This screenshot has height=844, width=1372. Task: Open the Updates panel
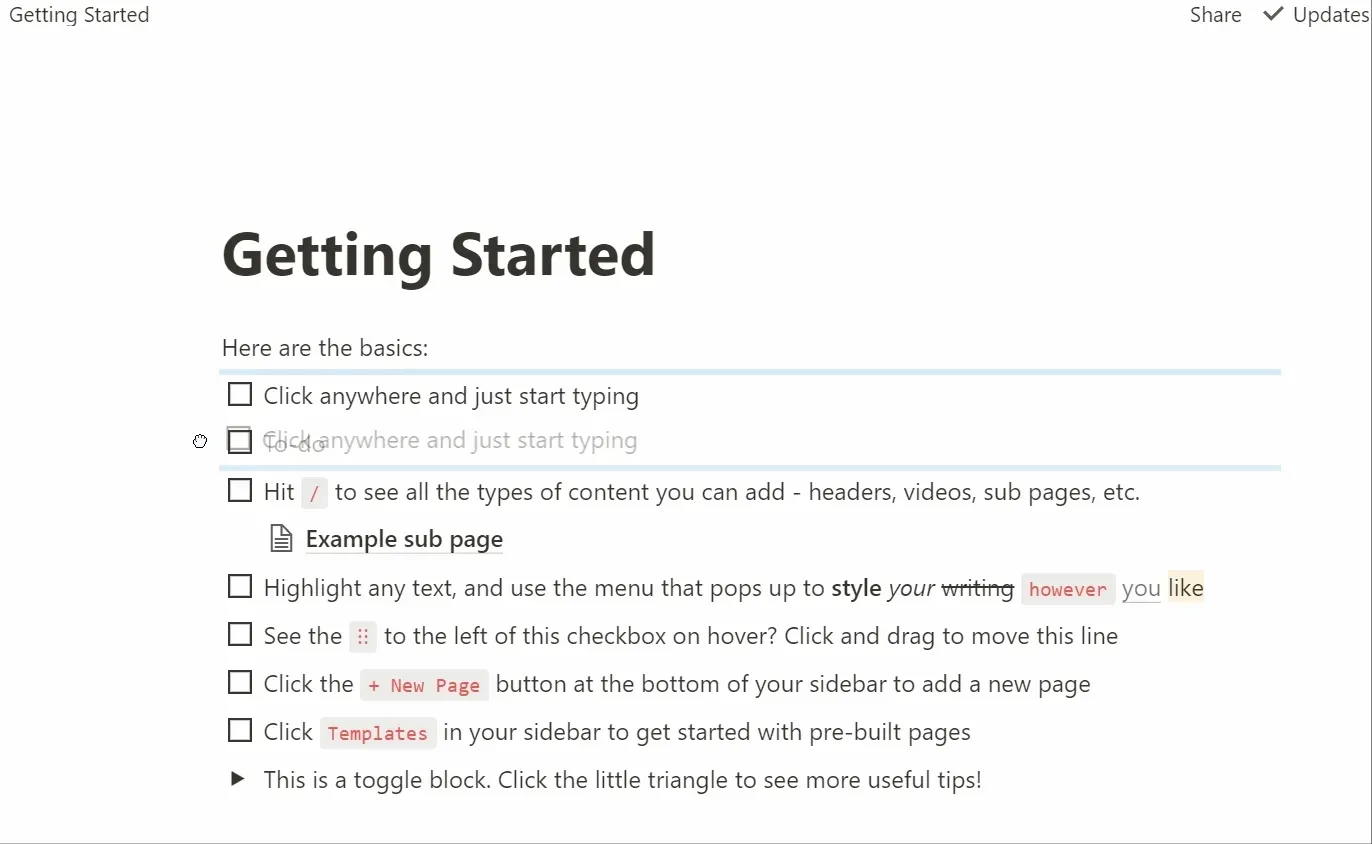coord(1330,15)
